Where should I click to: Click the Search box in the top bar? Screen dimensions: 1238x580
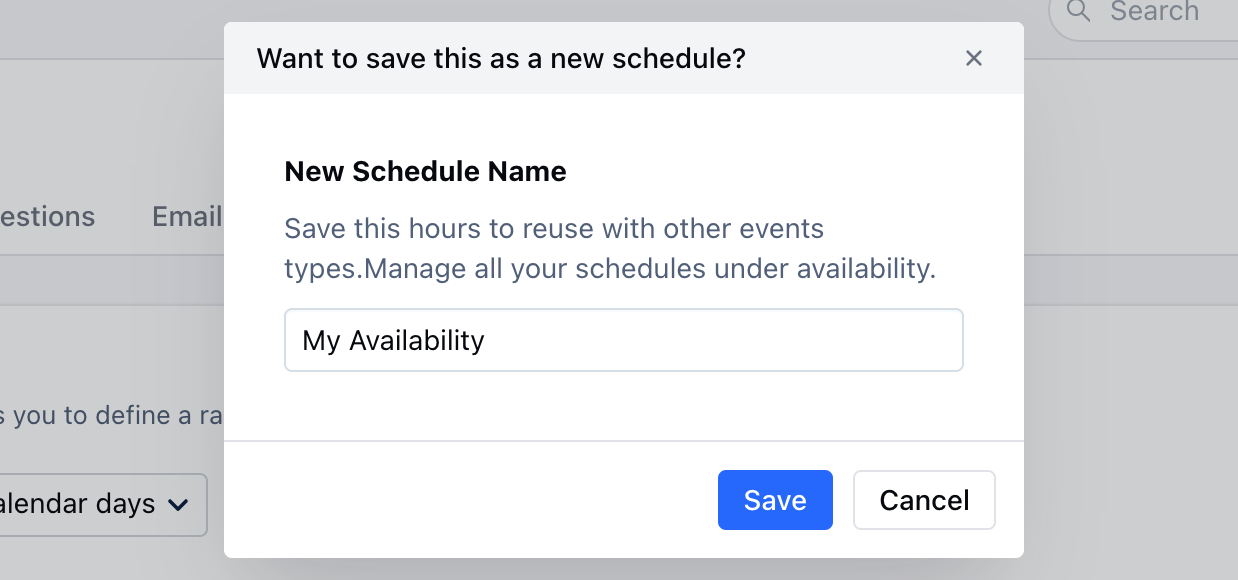(x=1143, y=12)
